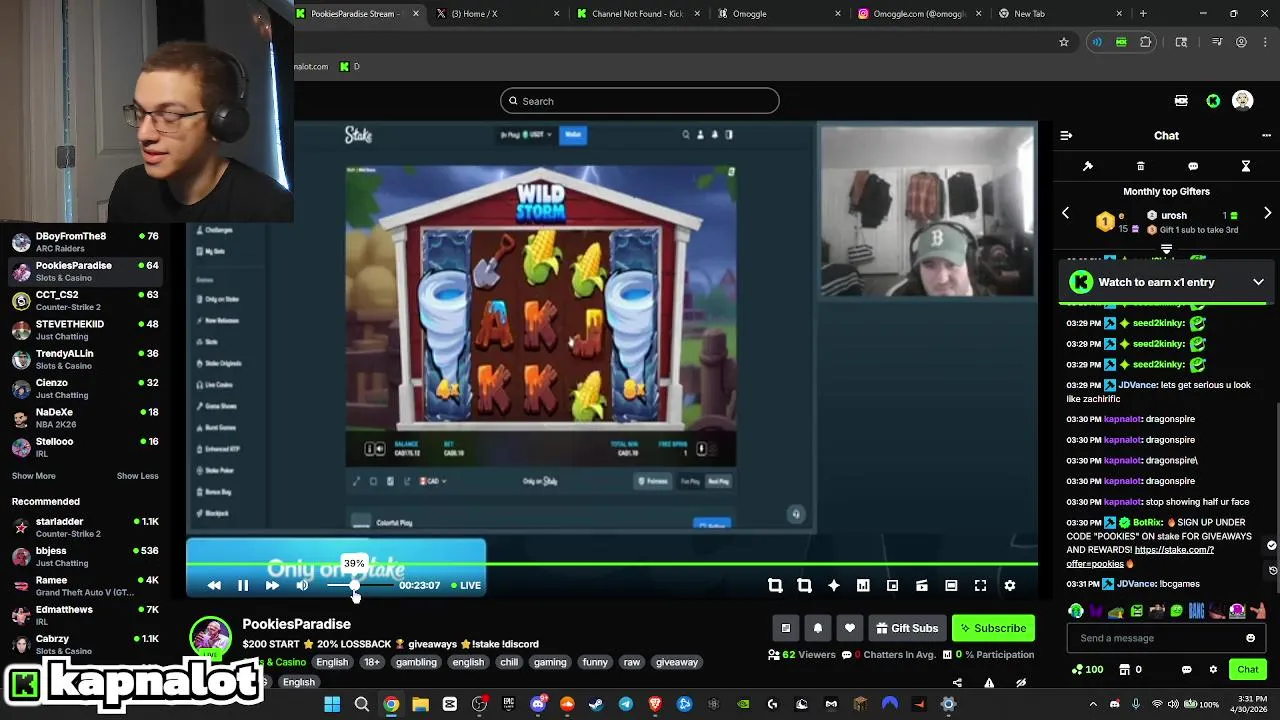Image resolution: width=1280 pixels, height=720 pixels.
Task: Click the clip icon in player controls
Action: (922, 586)
